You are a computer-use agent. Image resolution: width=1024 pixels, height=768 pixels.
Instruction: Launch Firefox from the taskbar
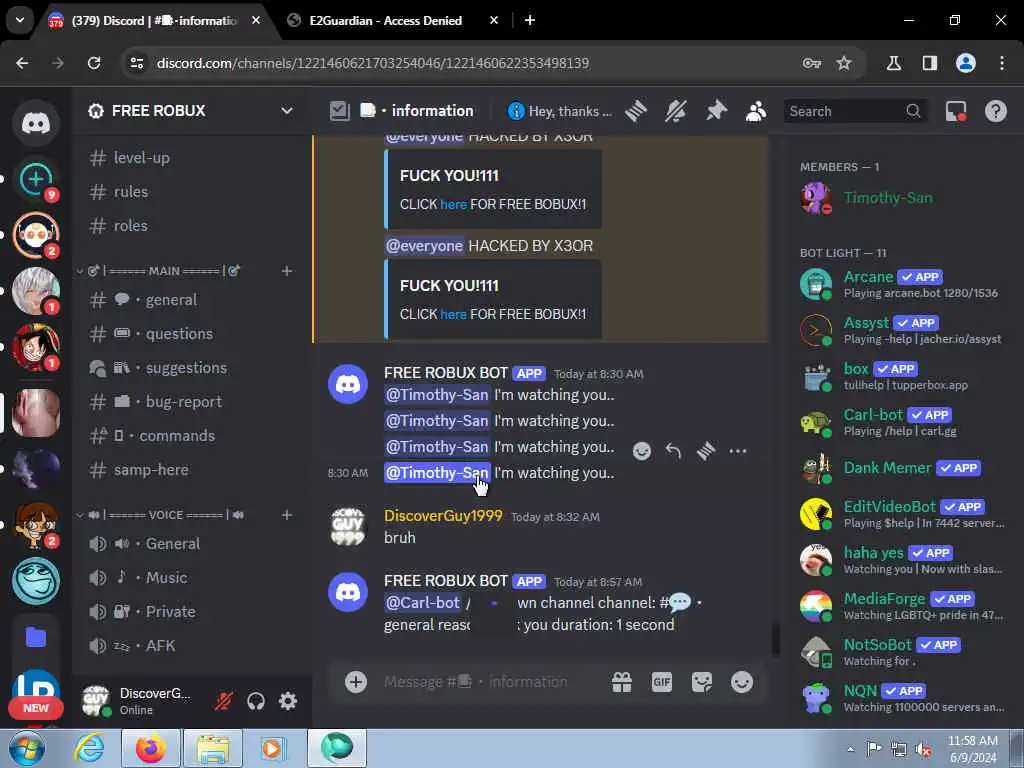pos(151,749)
